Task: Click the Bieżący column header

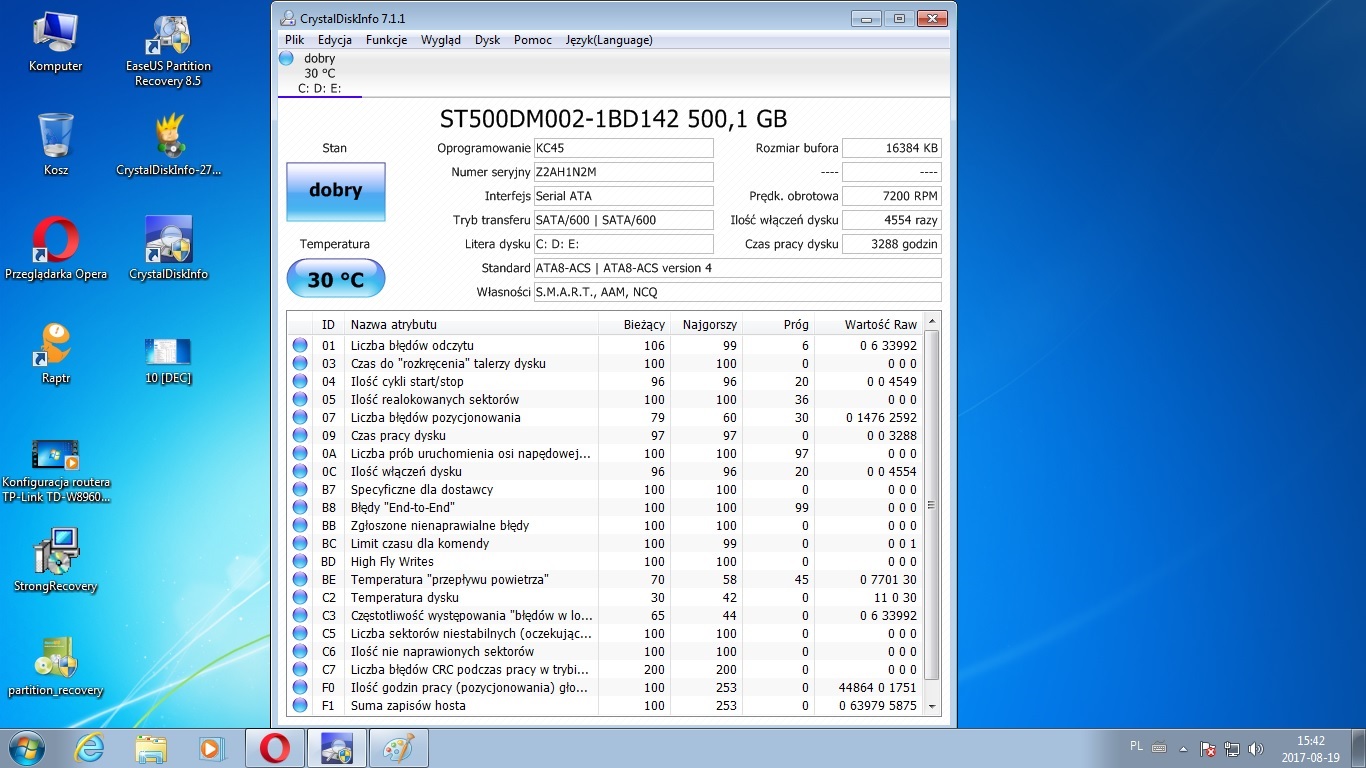Action: coord(635,324)
